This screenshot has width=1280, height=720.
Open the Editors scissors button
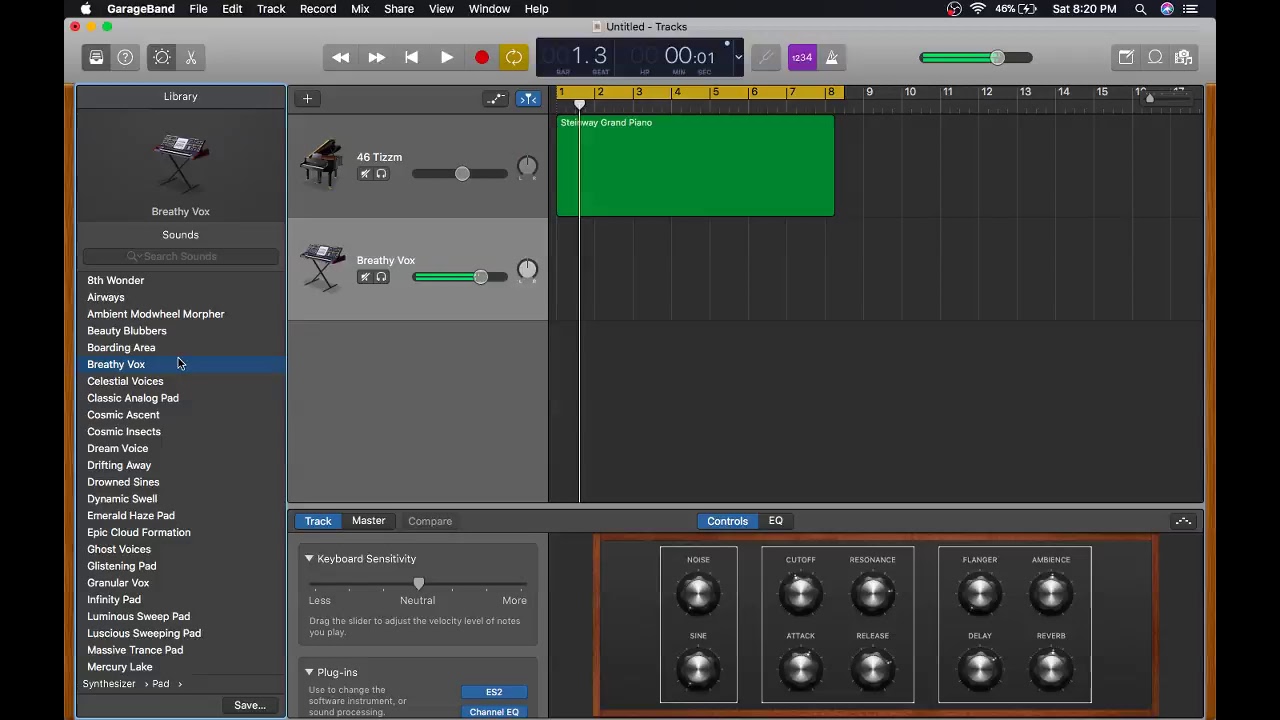point(191,58)
